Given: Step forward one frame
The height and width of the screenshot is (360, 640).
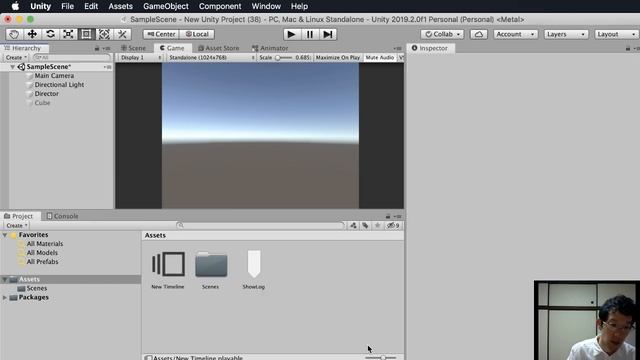Looking at the screenshot, I should pyautogui.click(x=328, y=34).
